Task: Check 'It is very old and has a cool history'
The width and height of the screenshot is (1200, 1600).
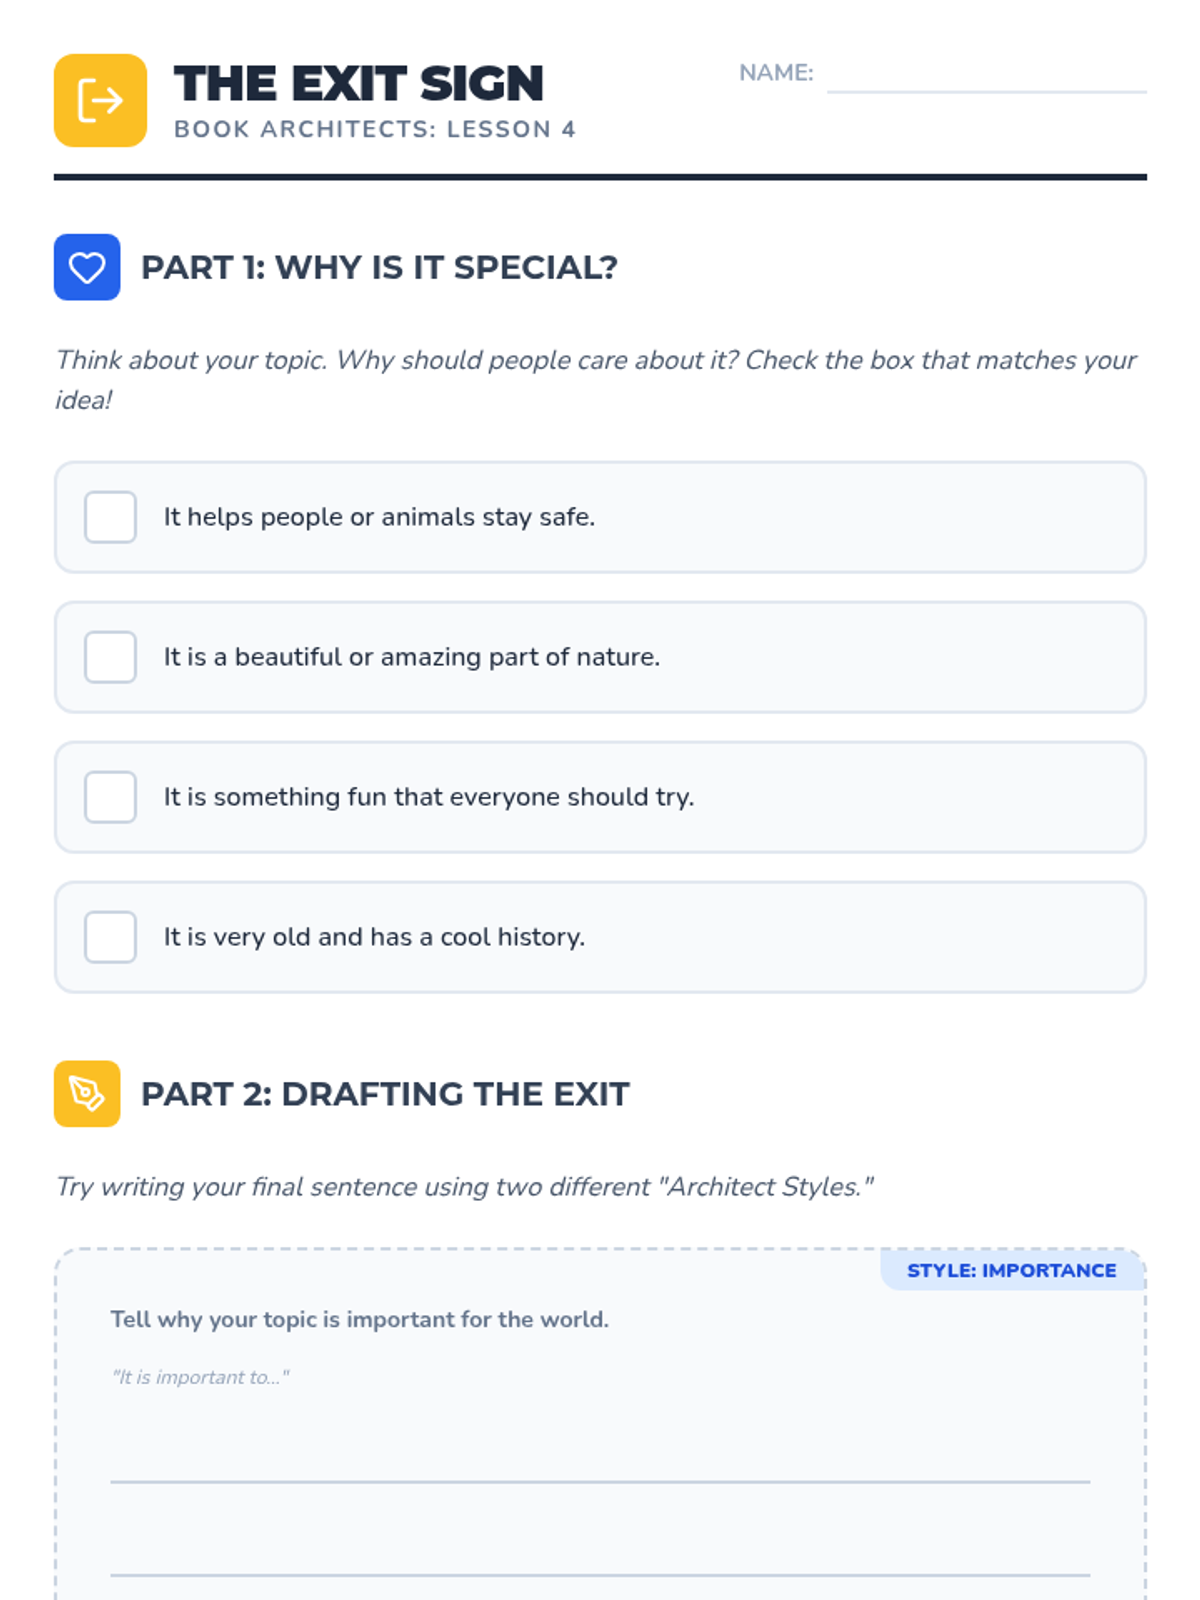Action: click(x=110, y=937)
